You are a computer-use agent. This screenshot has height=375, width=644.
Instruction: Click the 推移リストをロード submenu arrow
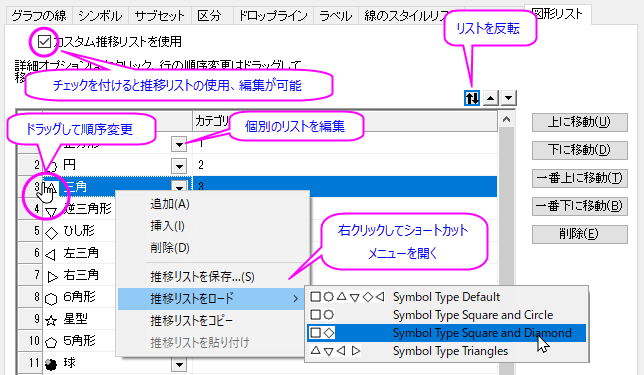pyautogui.click(x=295, y=299)
